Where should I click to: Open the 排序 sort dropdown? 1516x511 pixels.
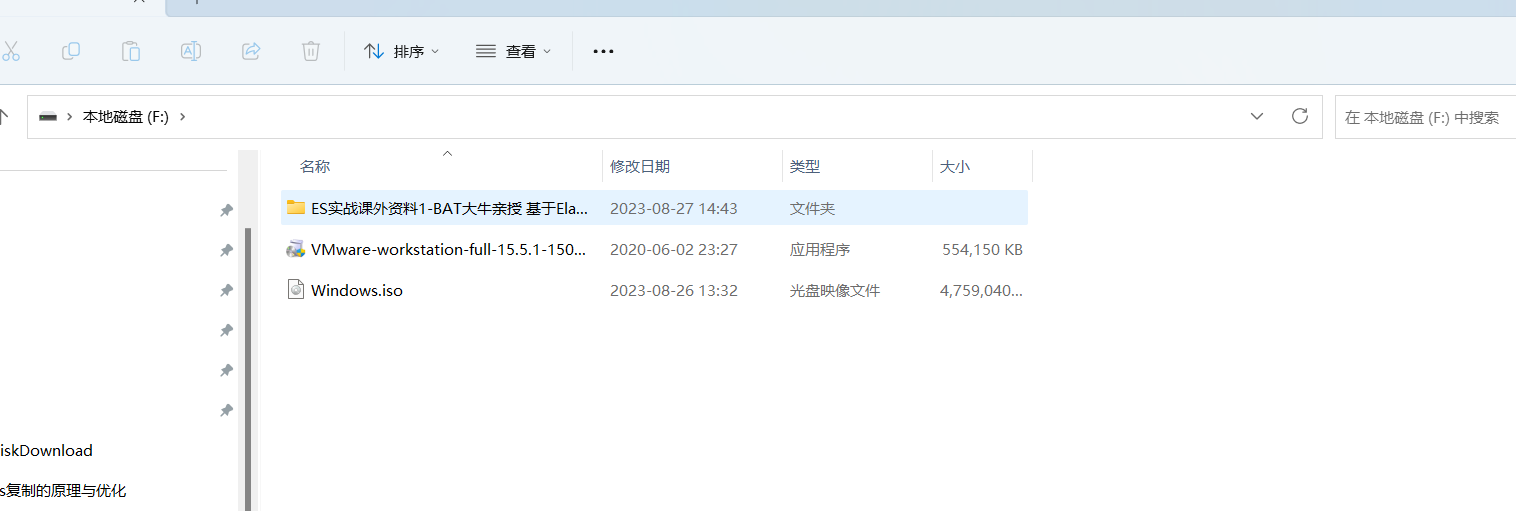pos(401,51)
